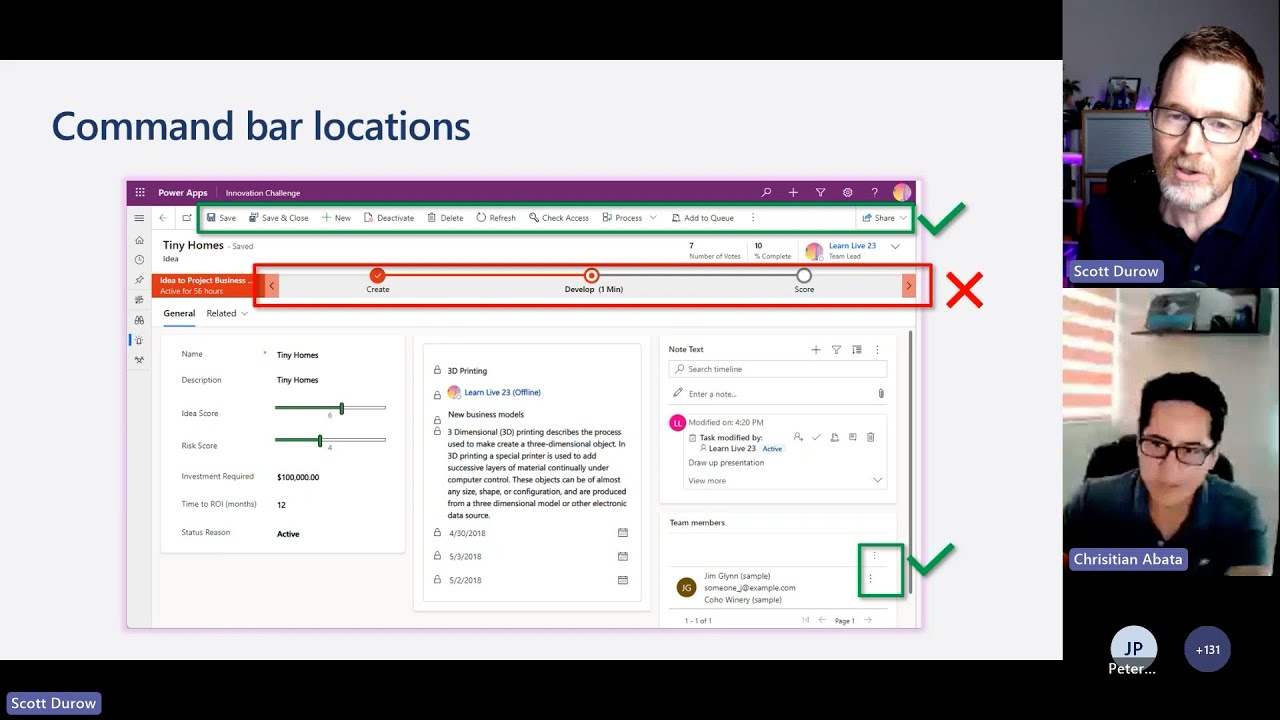Open the advanced find filter icon in header
The image size is (1280, 720).
[820, 192]
